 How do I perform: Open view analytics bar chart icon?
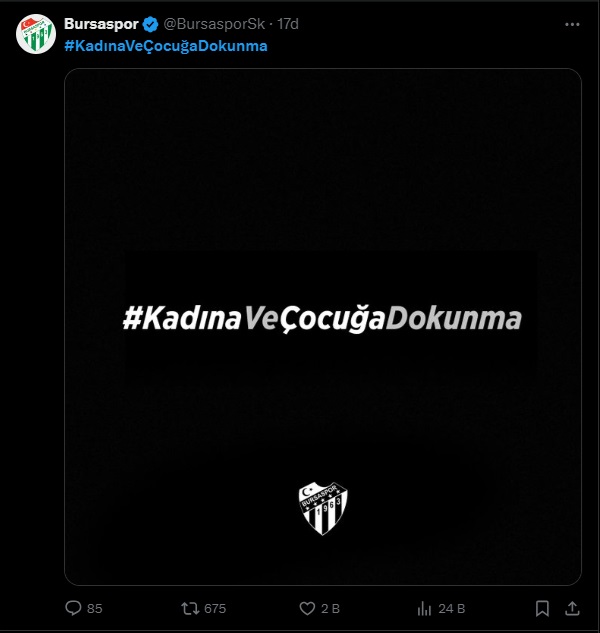[x=424, y=608]
